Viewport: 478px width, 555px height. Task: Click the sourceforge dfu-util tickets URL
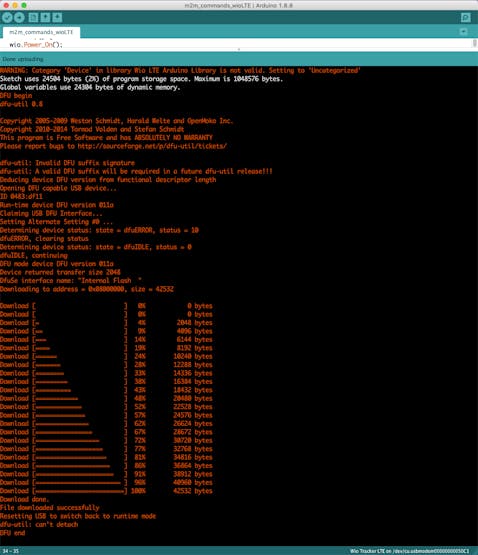click(152, 146)
